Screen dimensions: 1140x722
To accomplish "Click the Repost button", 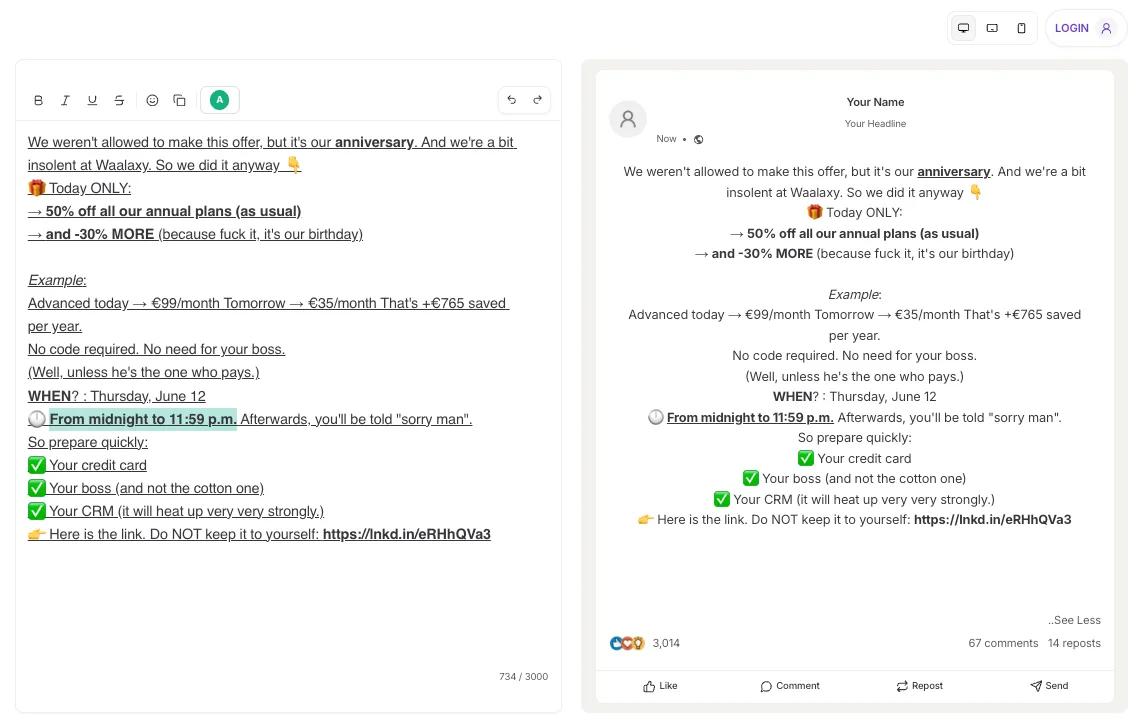I will 920,686.
